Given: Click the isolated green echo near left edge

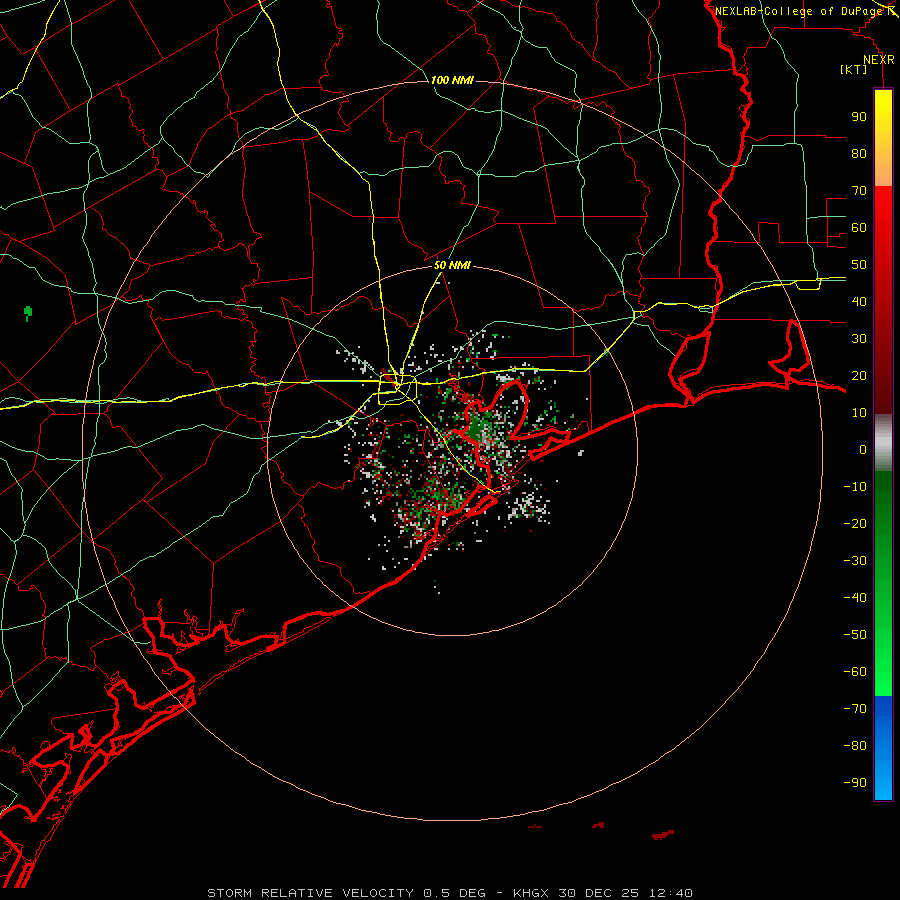Looking at the screenshot, I should (28, 313).
